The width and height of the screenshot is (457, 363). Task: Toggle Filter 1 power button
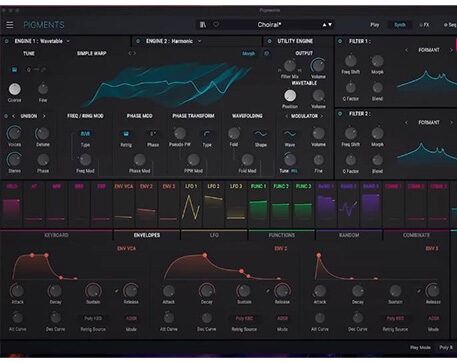340,41
